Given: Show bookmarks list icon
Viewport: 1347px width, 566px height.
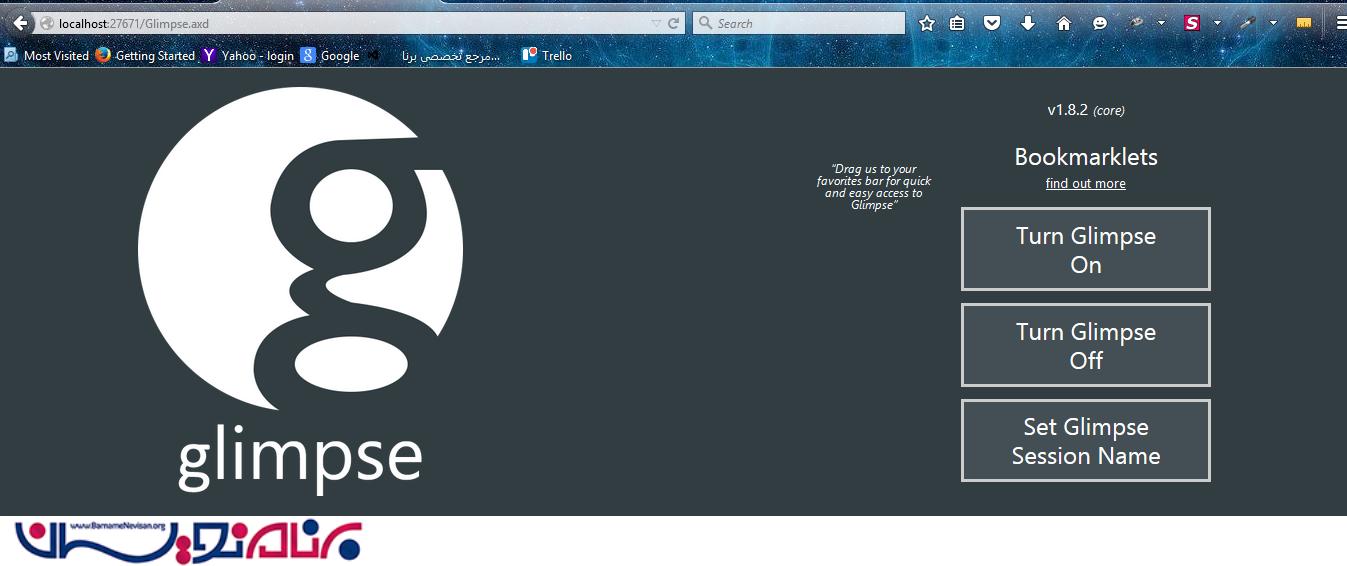Looking at the screenshot, I should coord(957,23).
